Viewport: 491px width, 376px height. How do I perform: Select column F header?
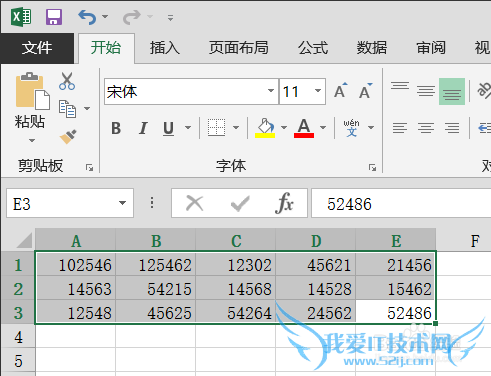(464, 240)
